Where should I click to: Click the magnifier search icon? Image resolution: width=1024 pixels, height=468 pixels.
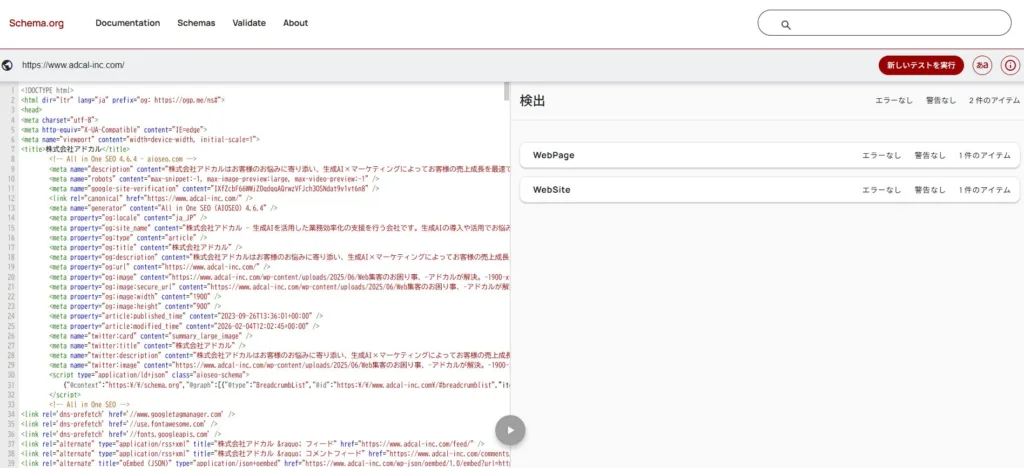click(x=786, y=25)
